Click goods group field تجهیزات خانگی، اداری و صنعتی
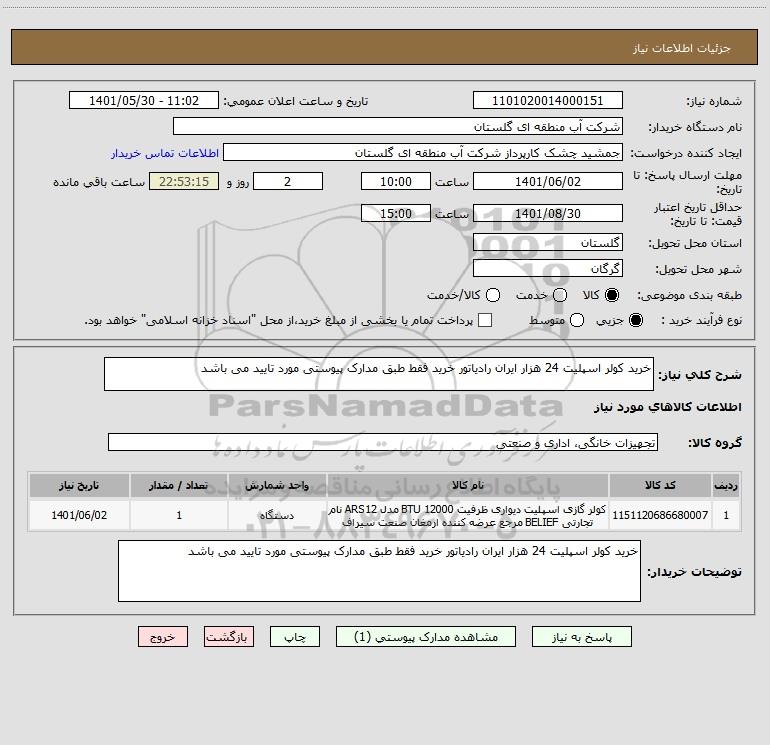The height and width of the screenshot is (745, 770). (383, 442)
